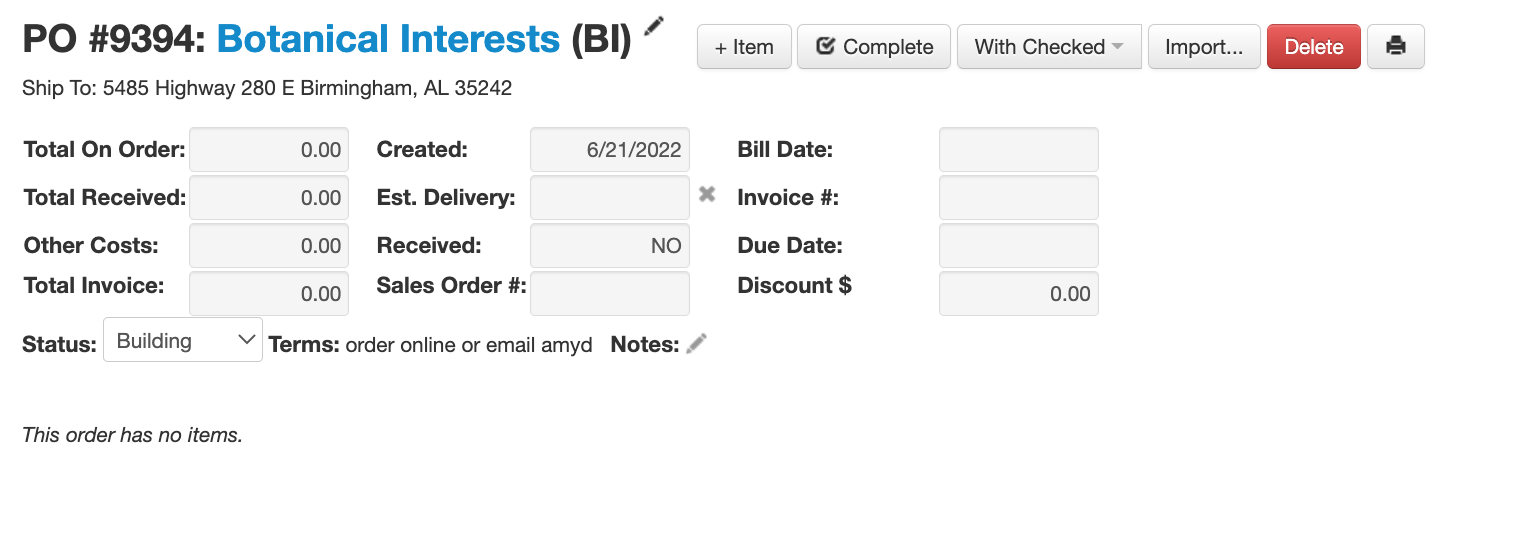Focus the Bill Date field
Image resolution: width=1520 pixels, height=534 pixels.
1018,150
